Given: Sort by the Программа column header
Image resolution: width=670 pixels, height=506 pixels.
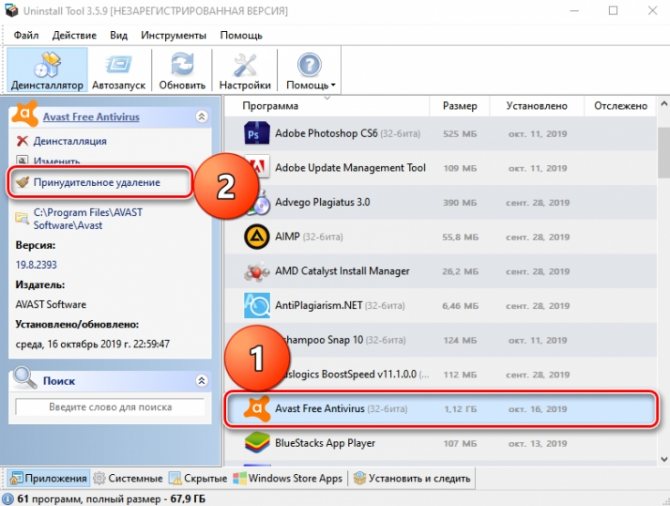Looking at the screenshot, I should coord(270,106).
